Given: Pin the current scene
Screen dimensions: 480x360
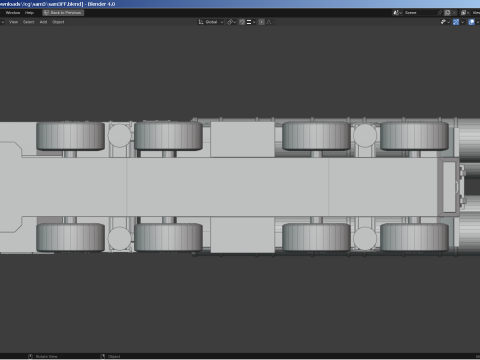Looking at the screenshot, I should pos(440,13).
